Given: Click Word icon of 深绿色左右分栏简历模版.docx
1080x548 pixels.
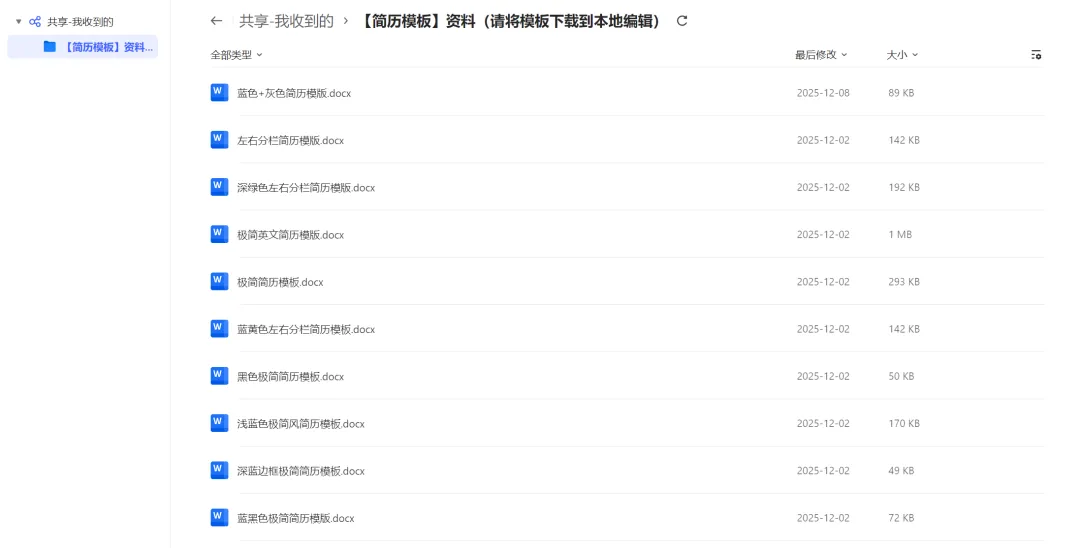Looking at the screenshot, I should [219, 187].
